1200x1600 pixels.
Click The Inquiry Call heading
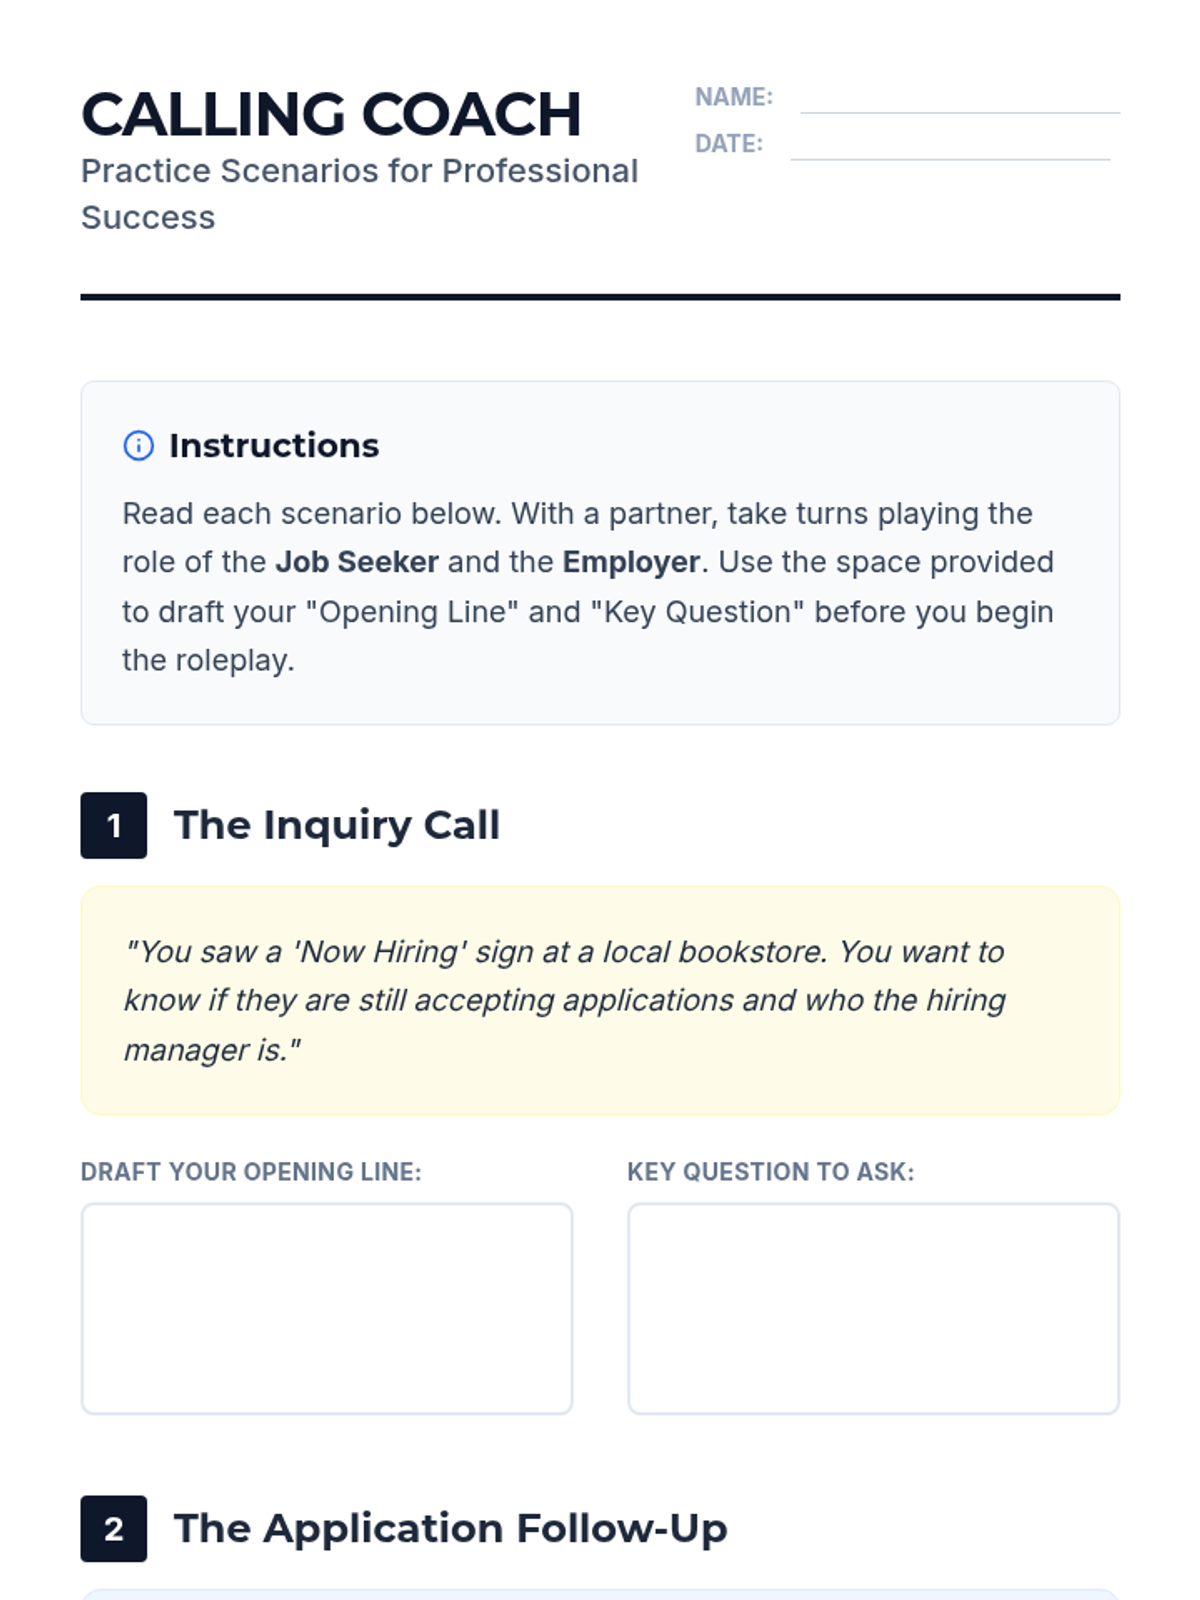point(337,825)
